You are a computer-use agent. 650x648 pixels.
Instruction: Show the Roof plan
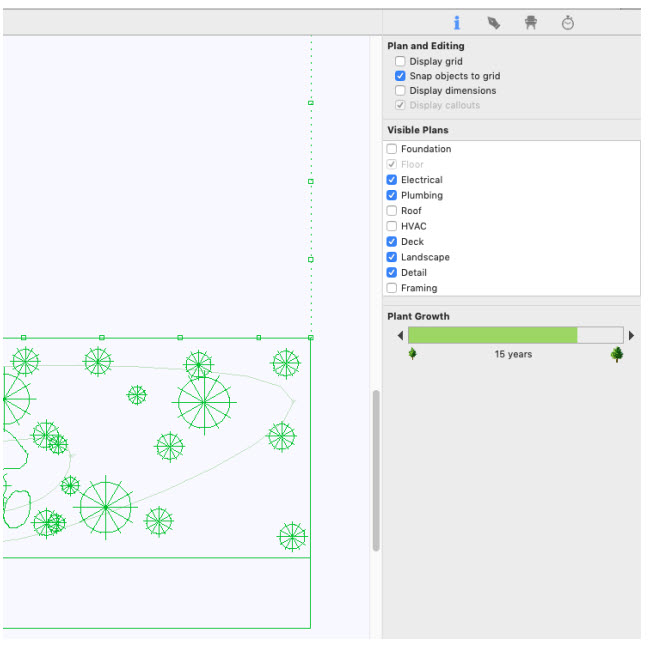(x=392, y=211)
